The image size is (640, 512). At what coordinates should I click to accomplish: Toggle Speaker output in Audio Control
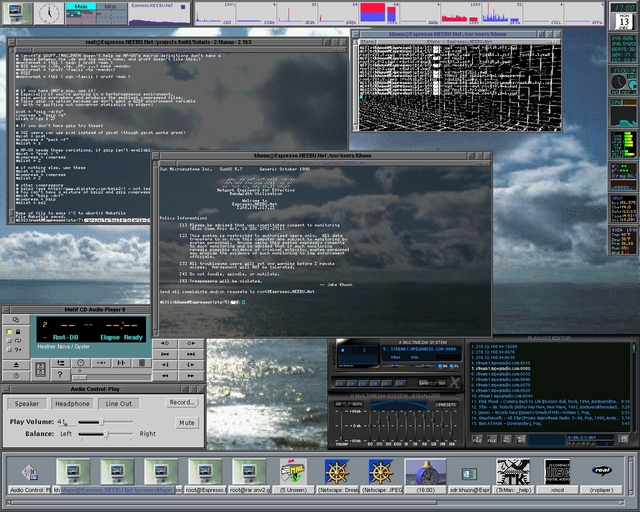[x=27, y=403]
